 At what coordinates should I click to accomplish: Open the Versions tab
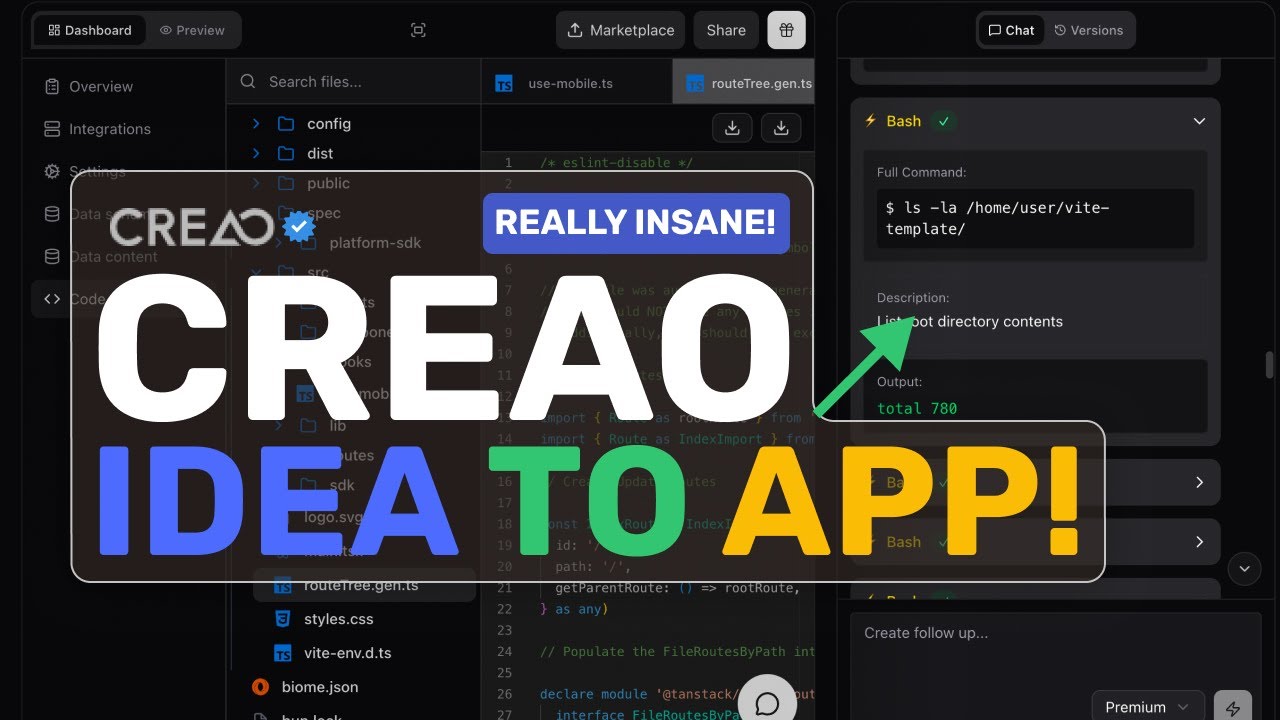pyautogui.click(x=1089, y=30)
